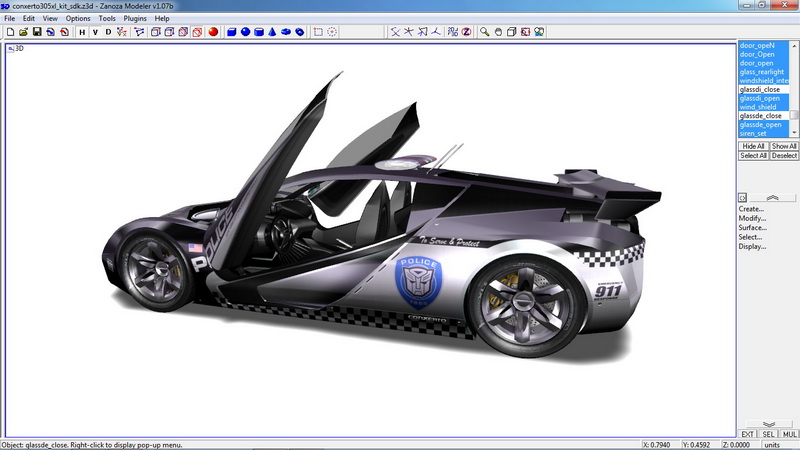
Task: Create a cube primitive
Action: point(232,32)
